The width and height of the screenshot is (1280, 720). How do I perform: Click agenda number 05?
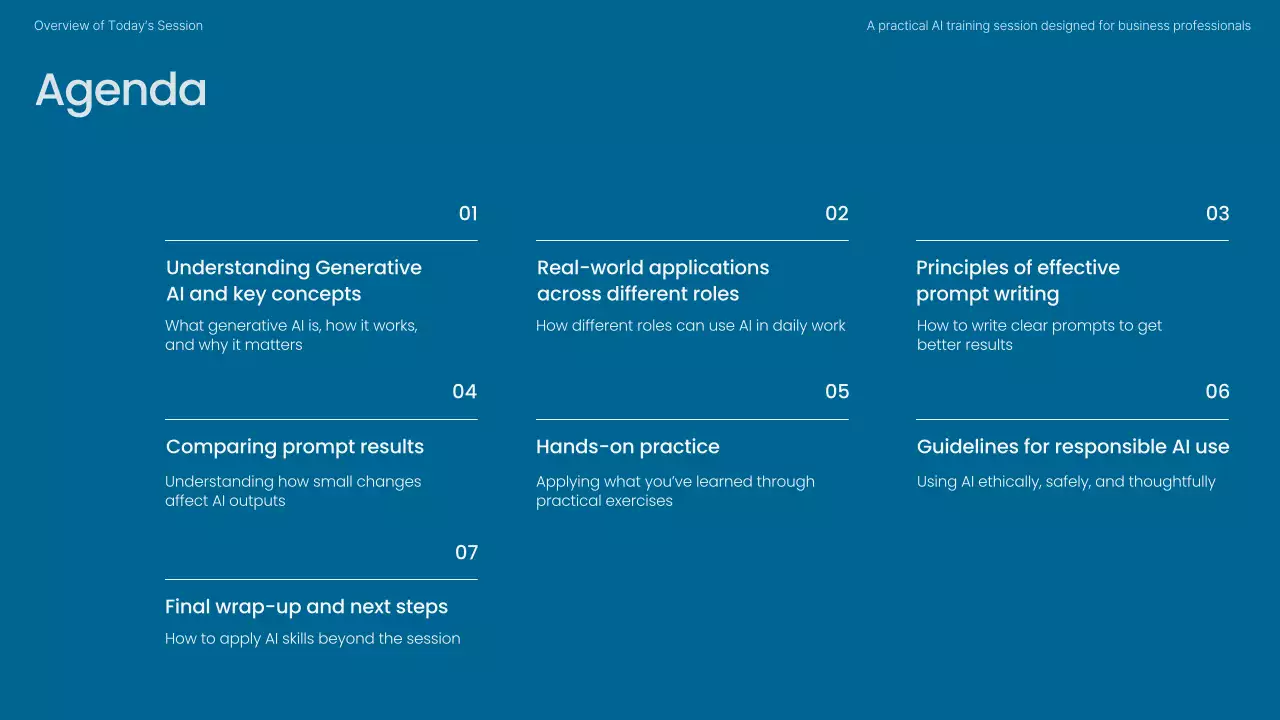837,392
